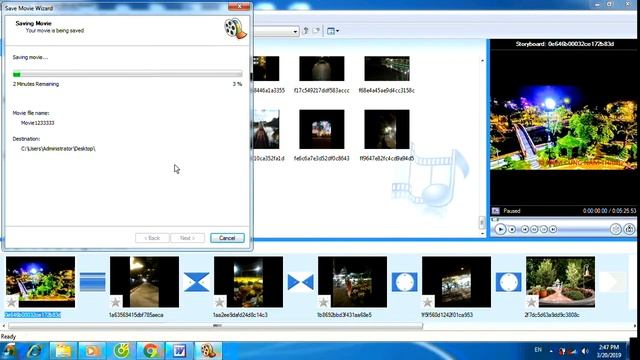Click the icon beside the Paused status
This screenshot has height=360, width=640.
(496, 211)
